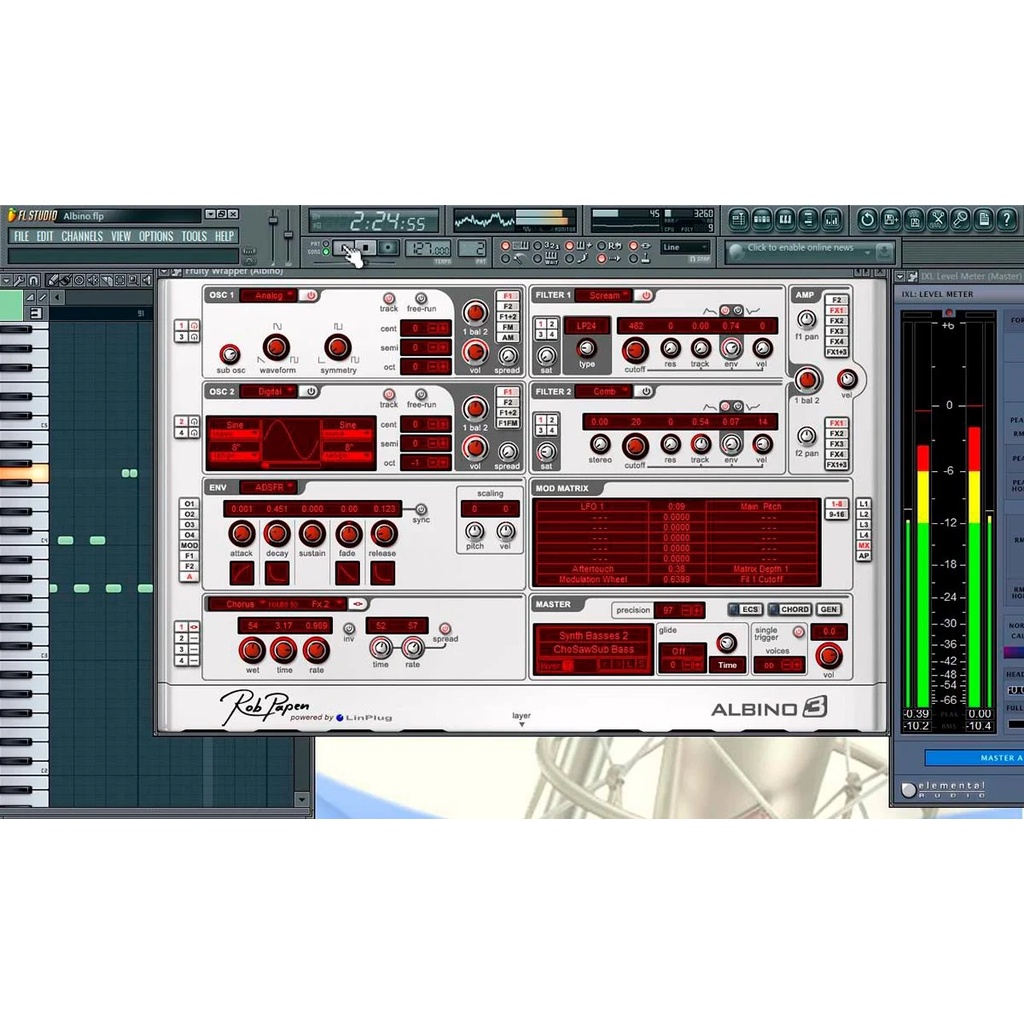Open the piano roll toolbar icon
Screen dimensions: 1024x1024
click(x=785, y=219)
